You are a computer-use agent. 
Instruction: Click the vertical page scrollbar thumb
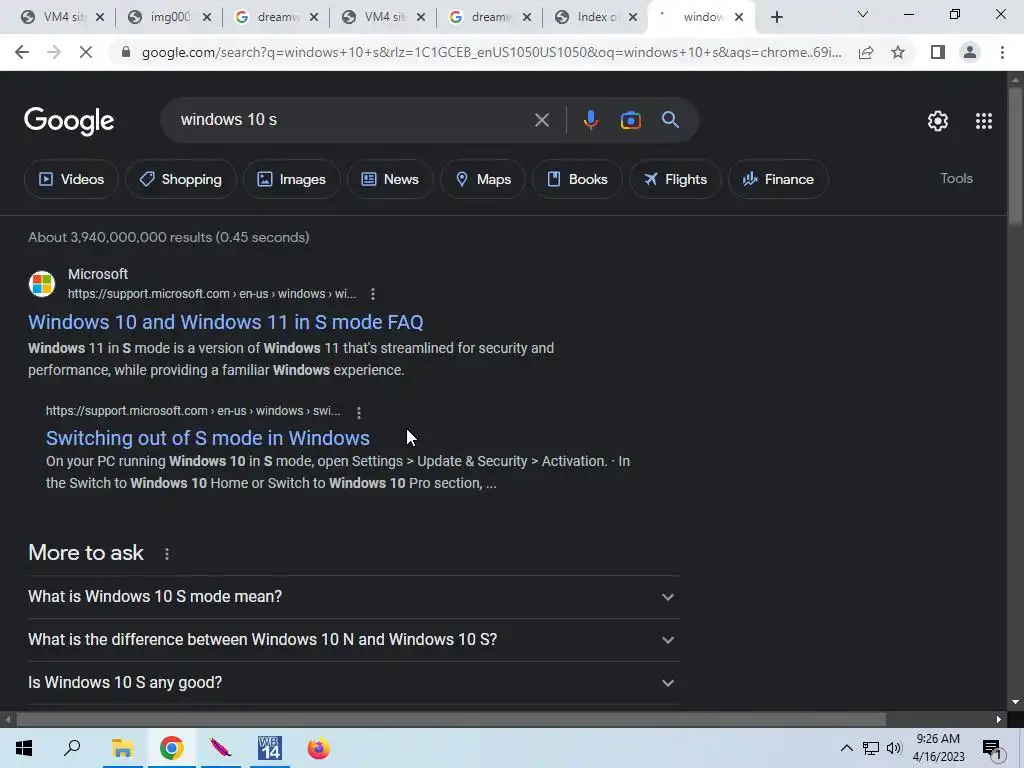pyautogui.click(x=1015, y=157)
